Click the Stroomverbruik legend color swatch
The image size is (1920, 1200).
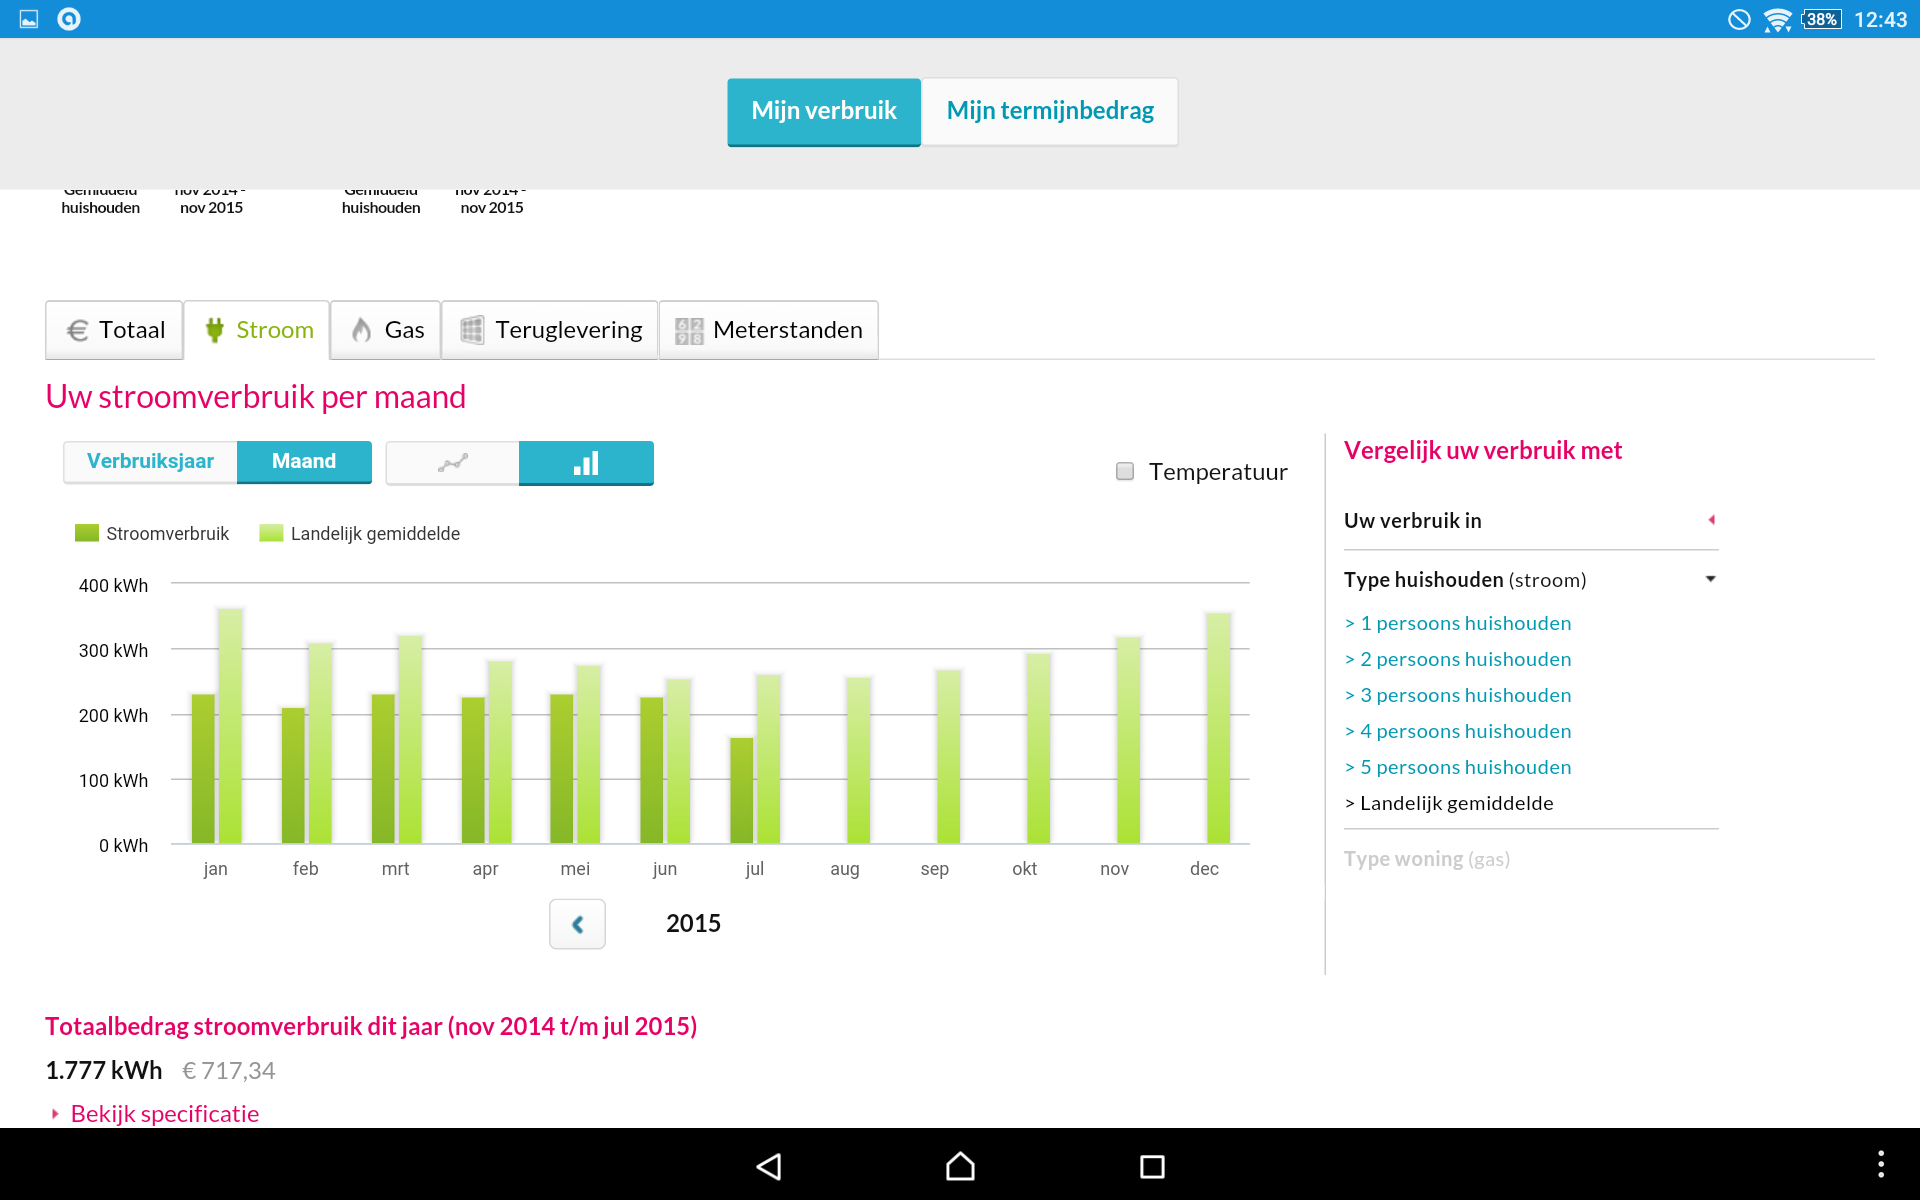[x=87, y=533]
